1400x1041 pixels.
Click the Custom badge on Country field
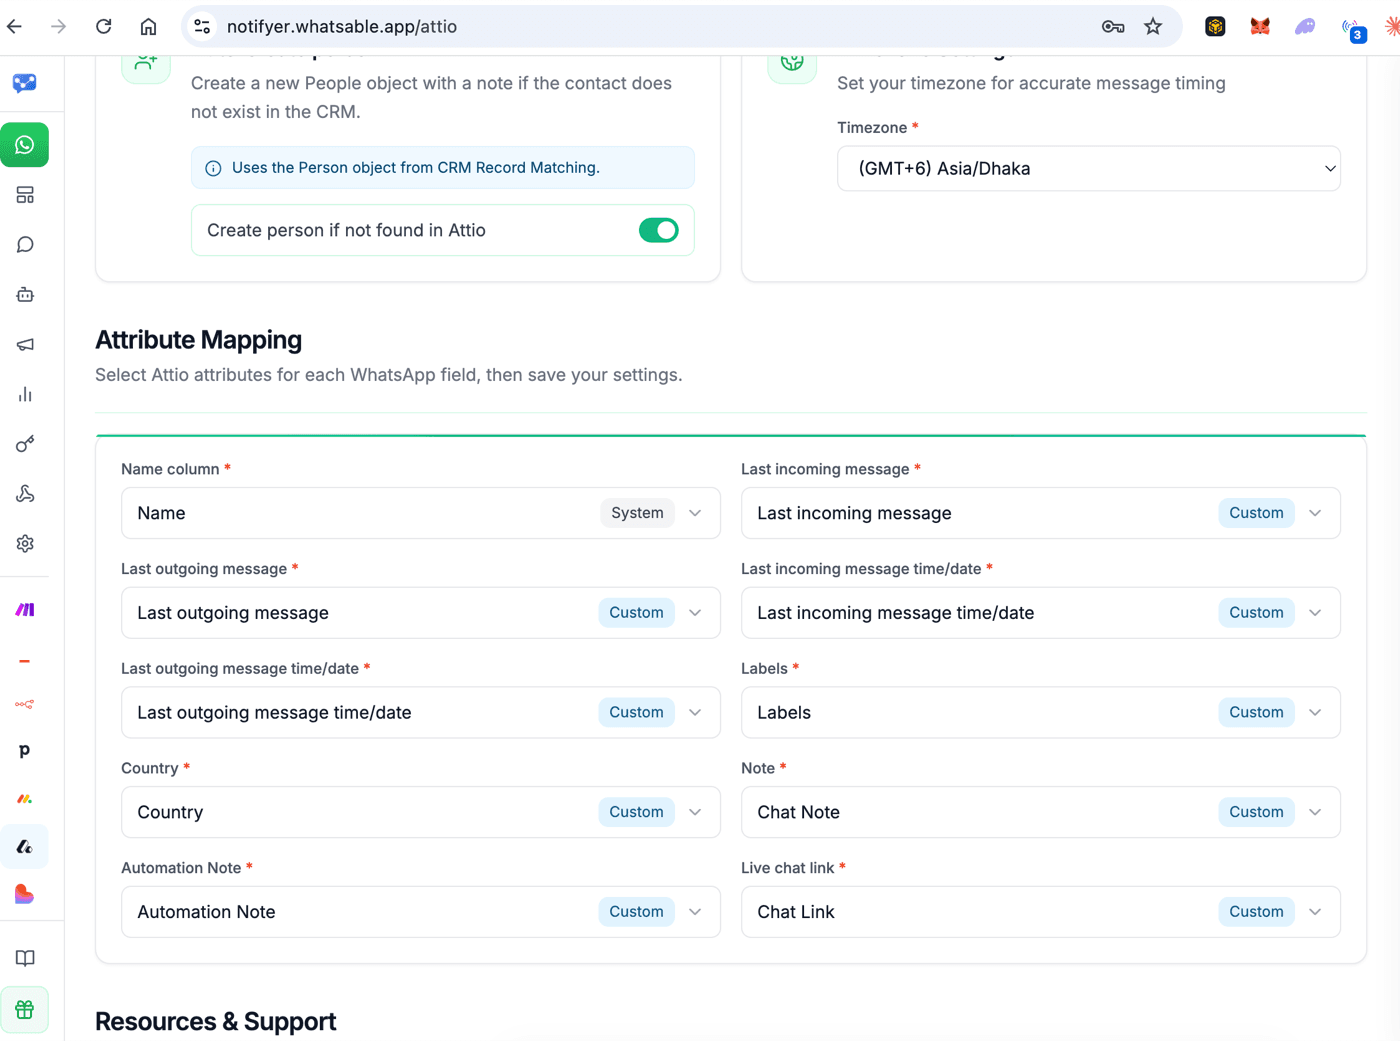click(x=636, y=812)
